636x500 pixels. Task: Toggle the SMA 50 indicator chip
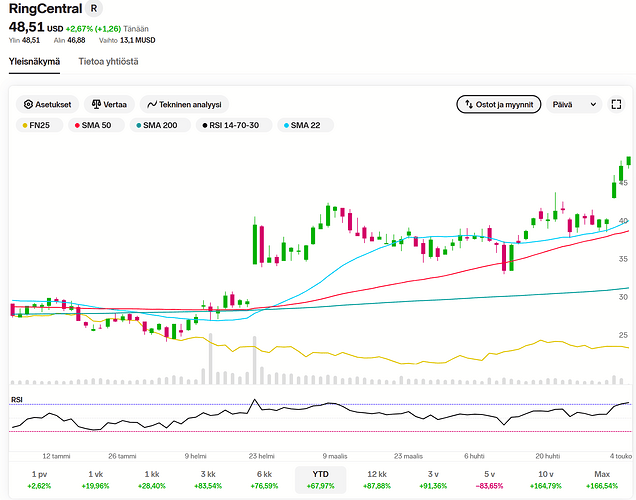pyautogui.click(x=96, y=125)
